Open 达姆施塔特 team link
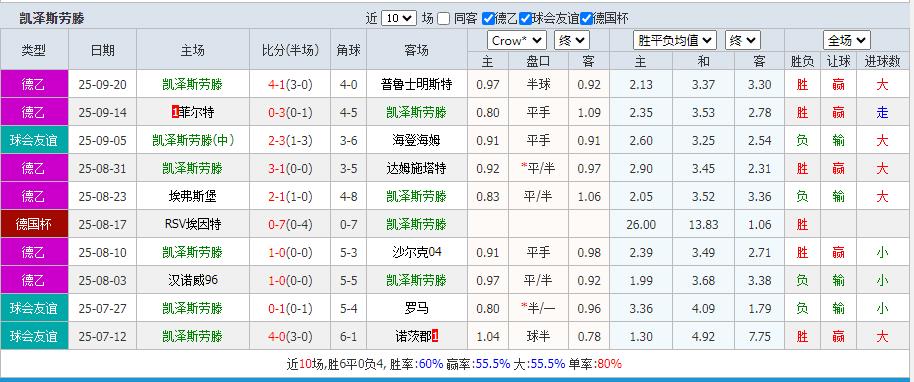 417,169
